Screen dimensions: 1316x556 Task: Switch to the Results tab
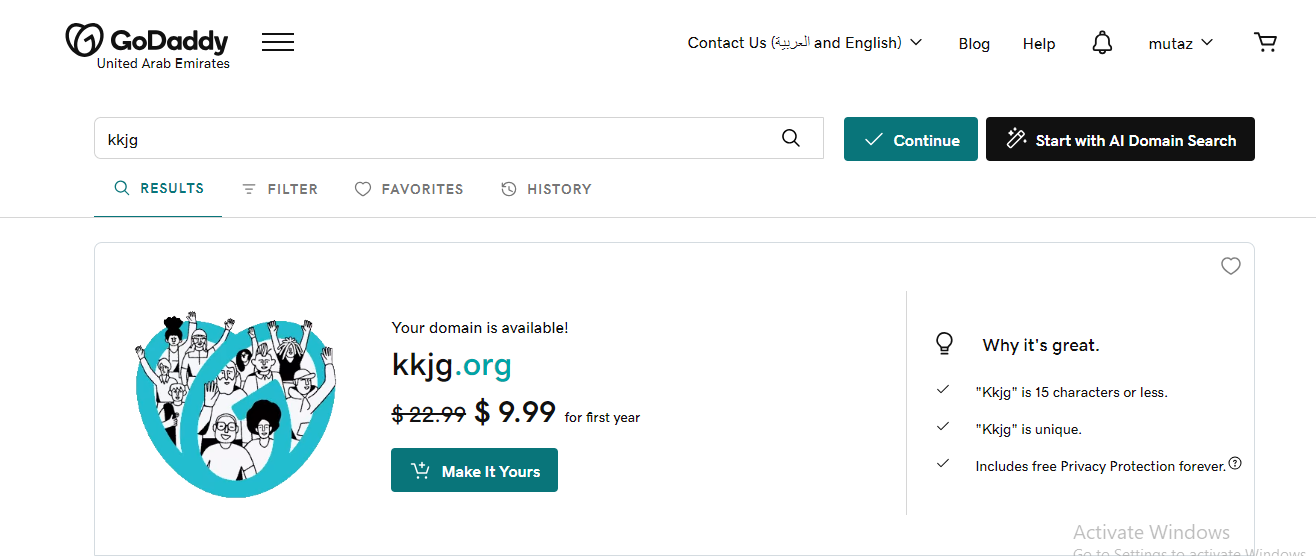tap(159, 188)
